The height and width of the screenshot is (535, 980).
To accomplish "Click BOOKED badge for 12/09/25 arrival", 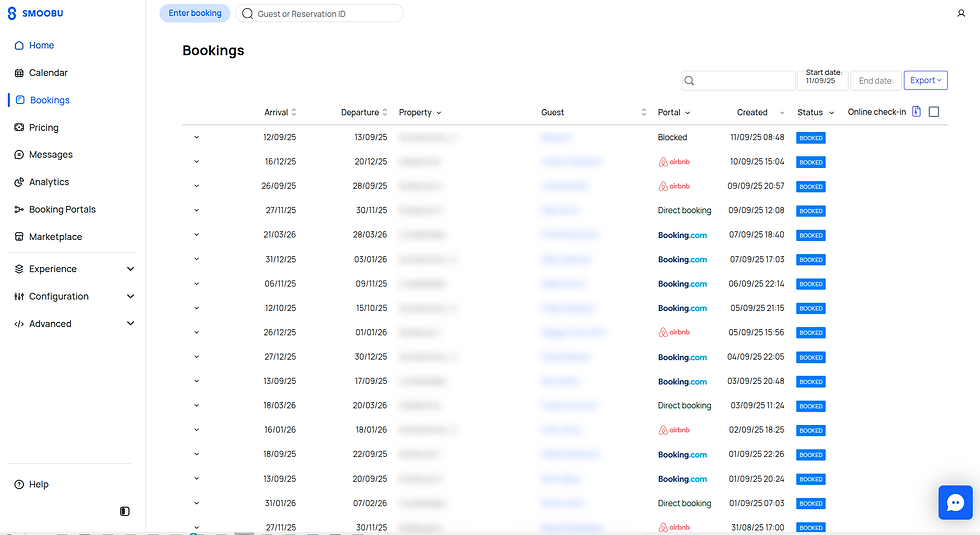I will (811, 138).
